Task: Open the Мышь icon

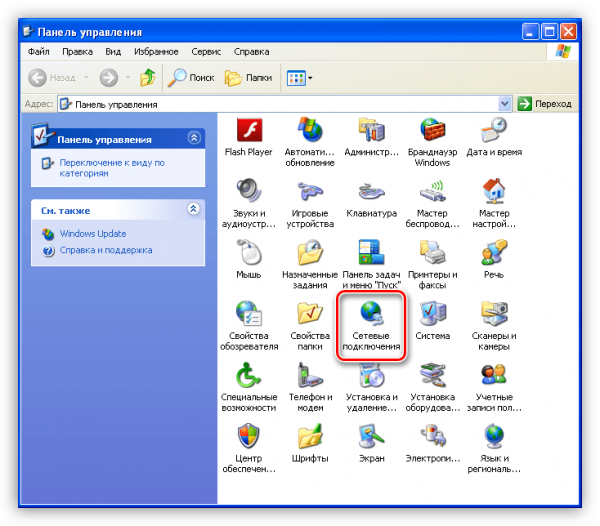Action: click(249, 252)
